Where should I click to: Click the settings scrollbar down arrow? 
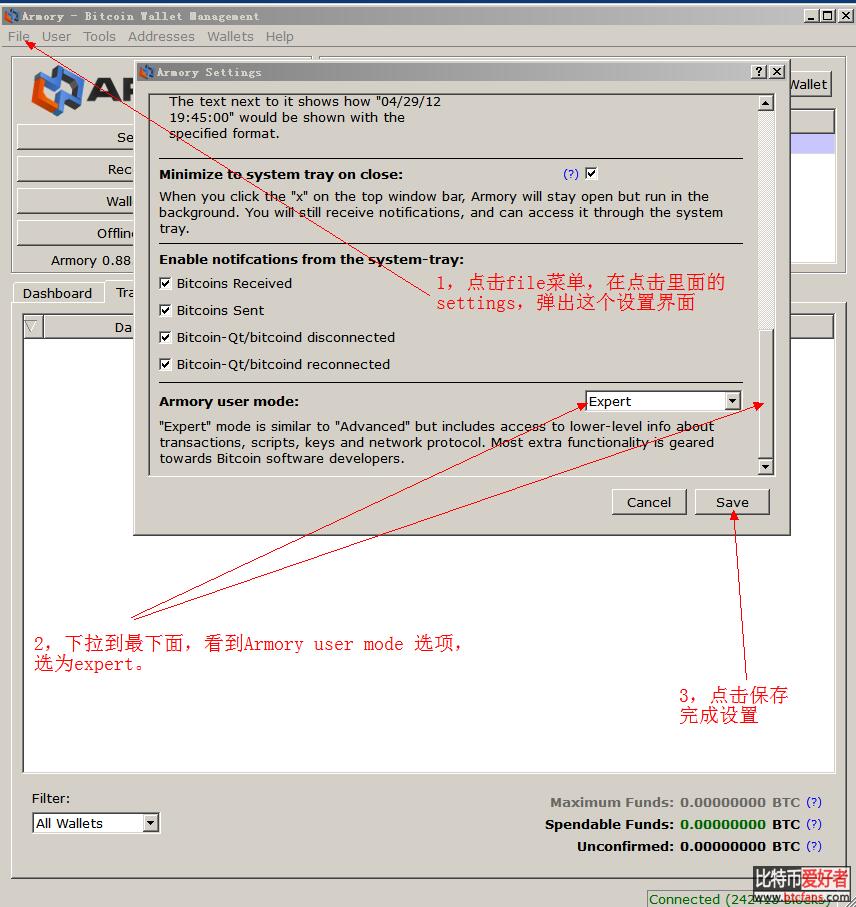pyautogui.click(x=766, y=466)
